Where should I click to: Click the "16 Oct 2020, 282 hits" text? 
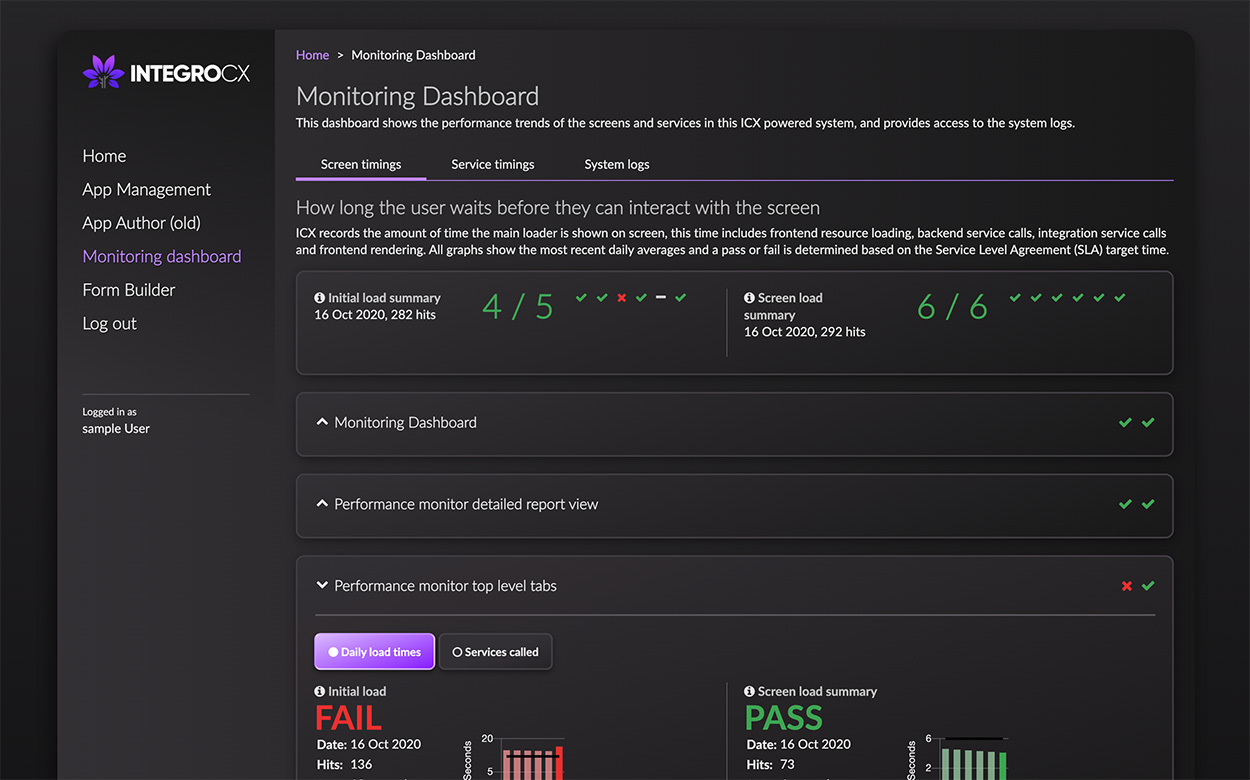pos(375,315)
